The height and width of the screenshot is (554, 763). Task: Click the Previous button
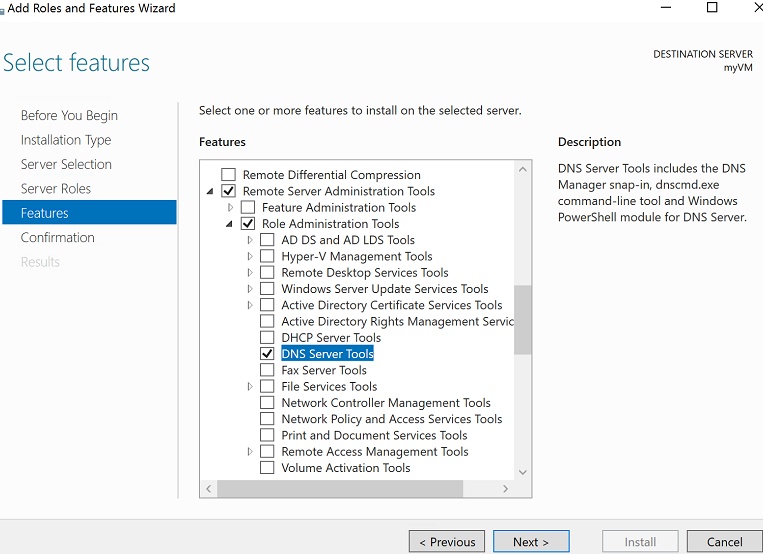[447, 542]
